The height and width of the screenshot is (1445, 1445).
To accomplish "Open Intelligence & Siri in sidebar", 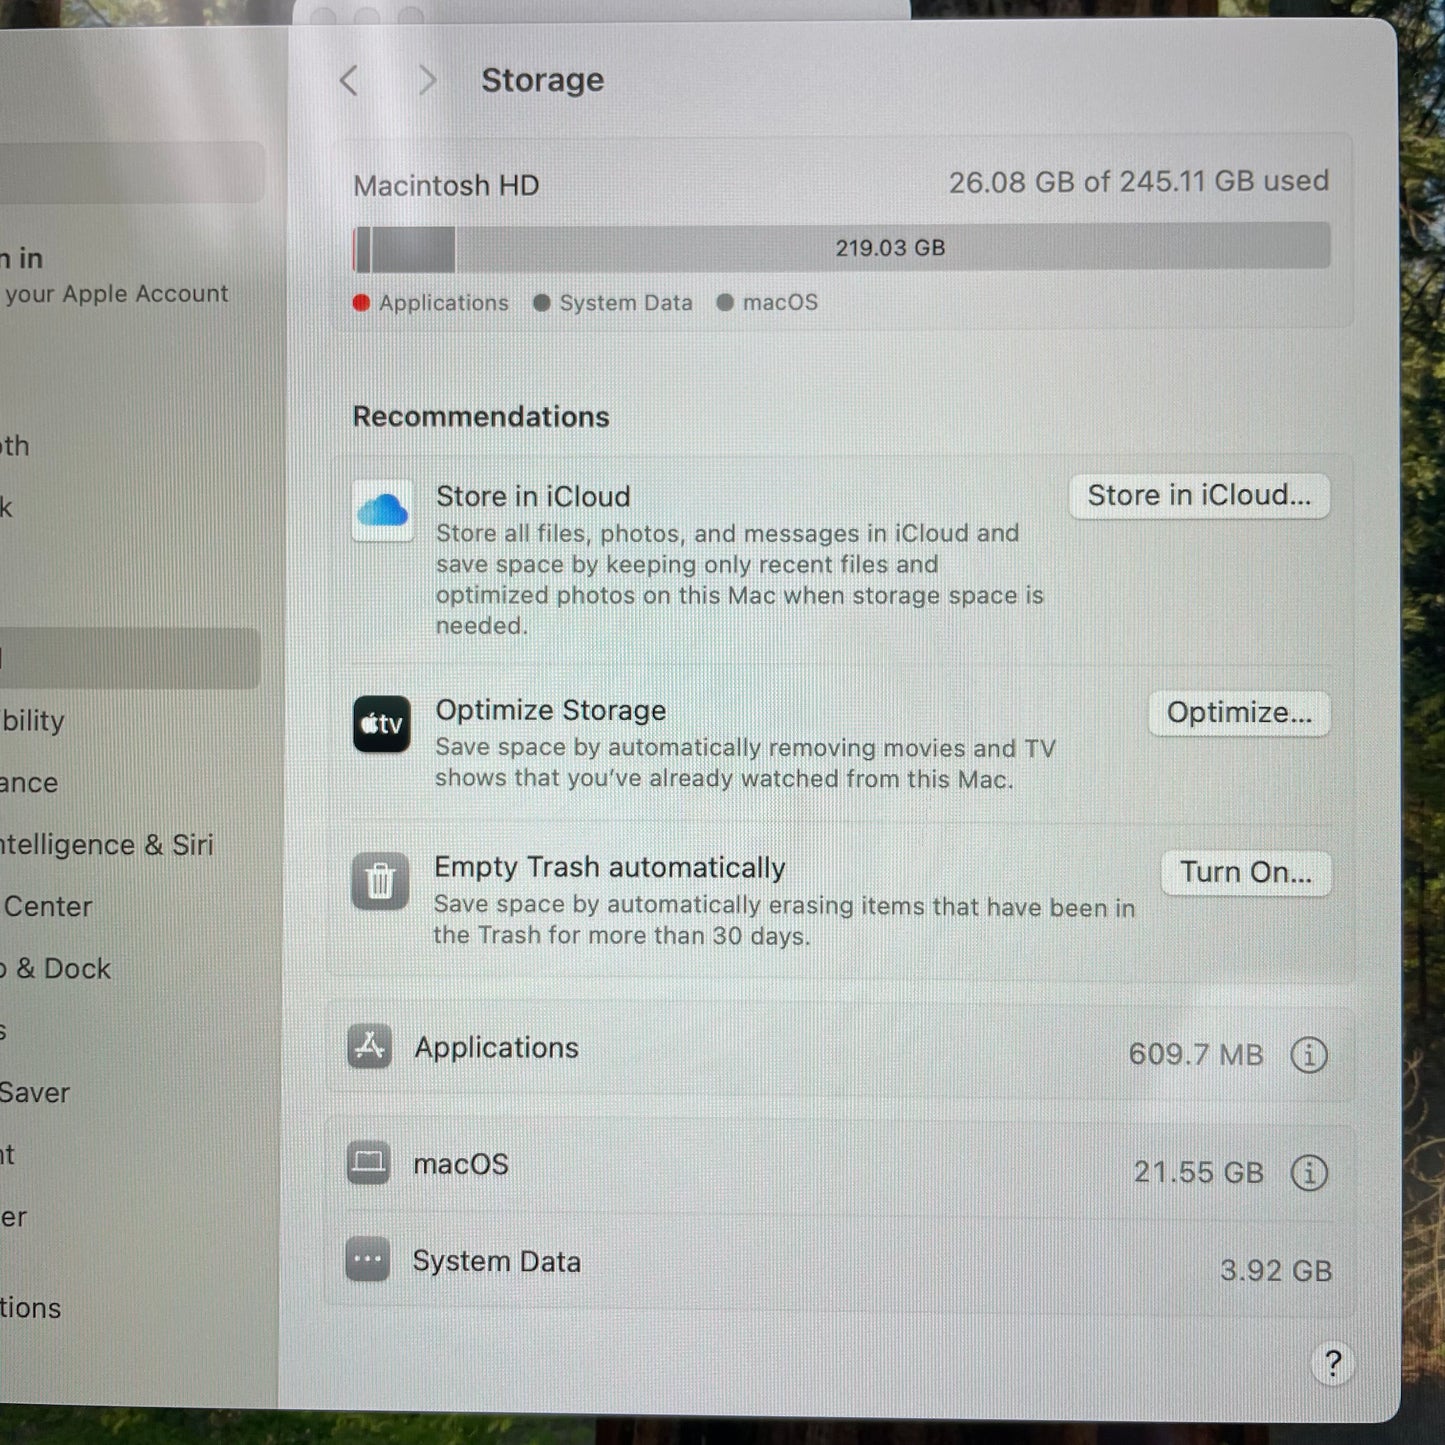I will pyautogui.click(x=105, y=845).
